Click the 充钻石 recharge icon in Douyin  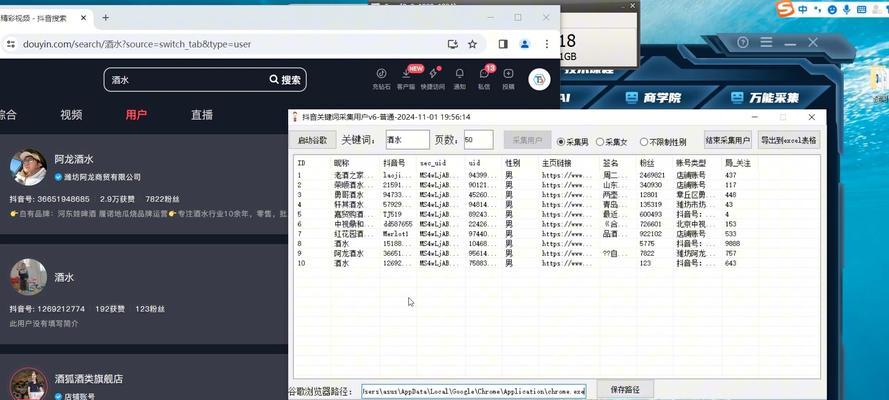tap(382, 73)
